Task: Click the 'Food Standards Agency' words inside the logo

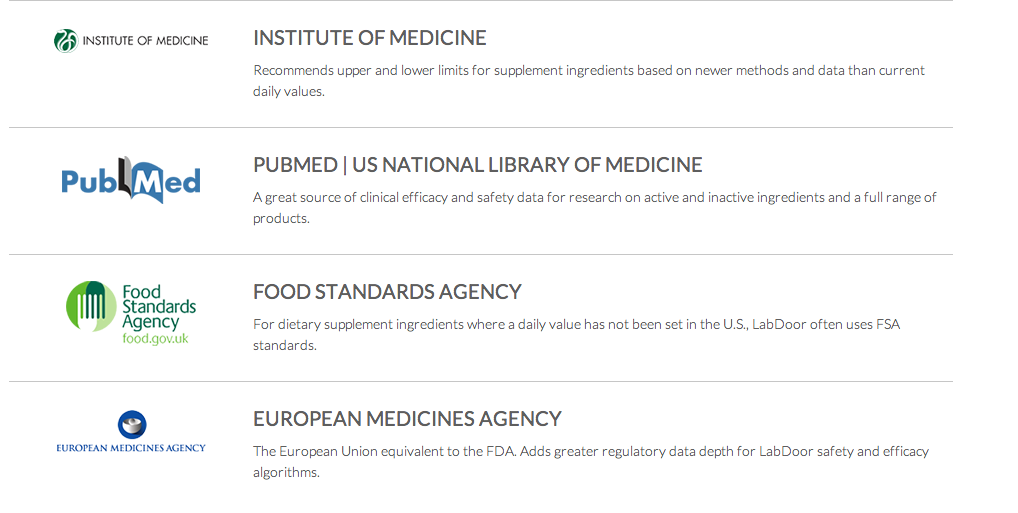Action: coord(158,307)
